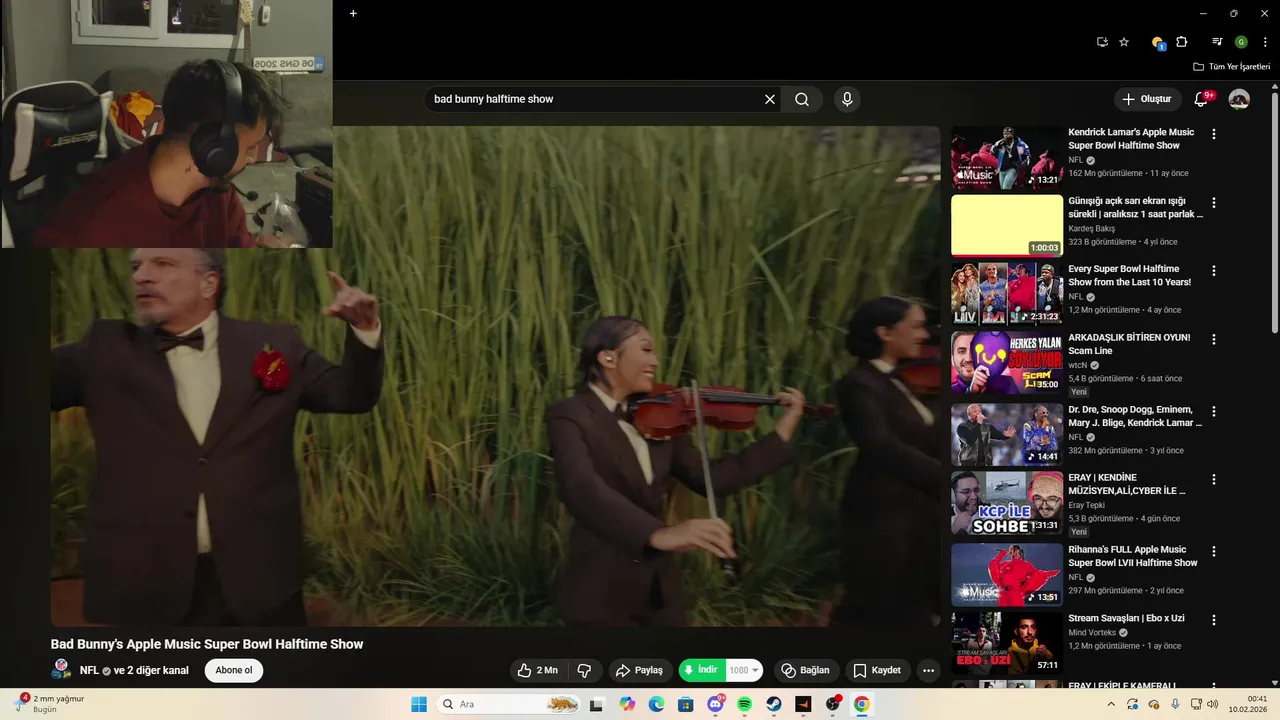Like the video with the thumbs up button
The image size is (1280, 720).
538,670
